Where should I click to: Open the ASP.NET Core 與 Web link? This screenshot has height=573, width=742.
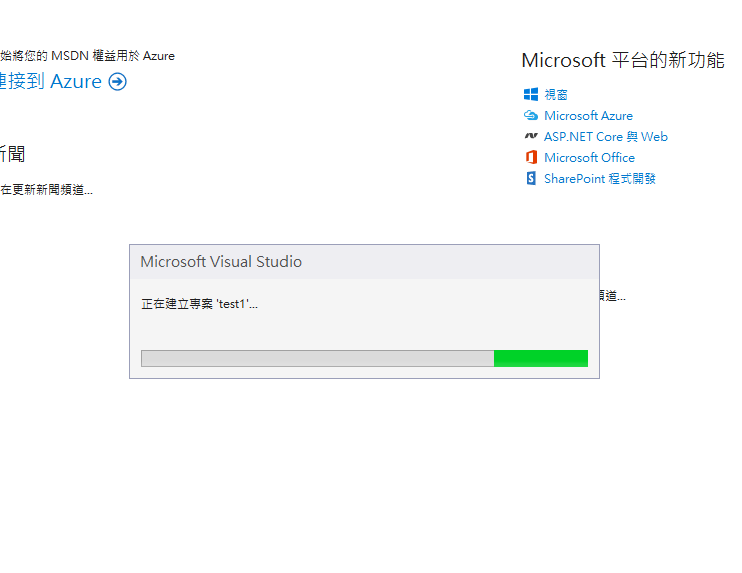pyautogui.click(x=606, y=137)
